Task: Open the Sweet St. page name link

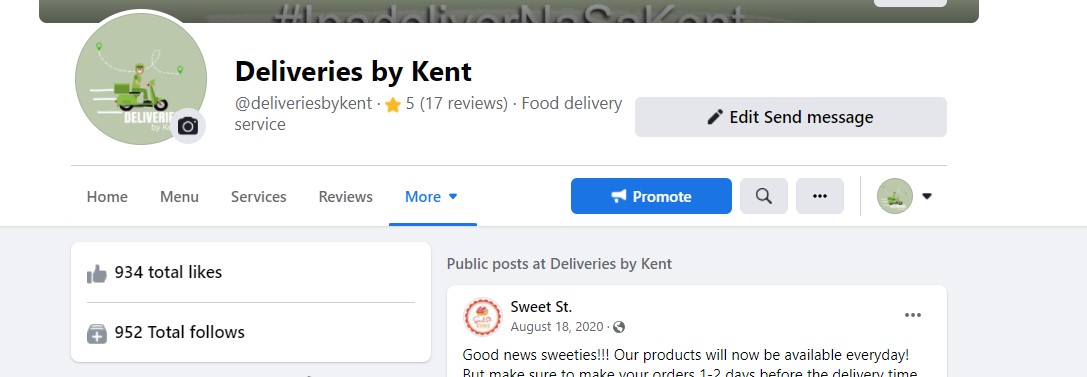Action: tap(541, 306)
